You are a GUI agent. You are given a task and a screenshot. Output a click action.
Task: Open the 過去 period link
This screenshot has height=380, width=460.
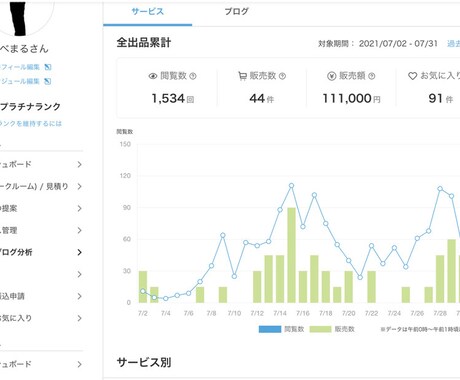[x=453, y=44]
